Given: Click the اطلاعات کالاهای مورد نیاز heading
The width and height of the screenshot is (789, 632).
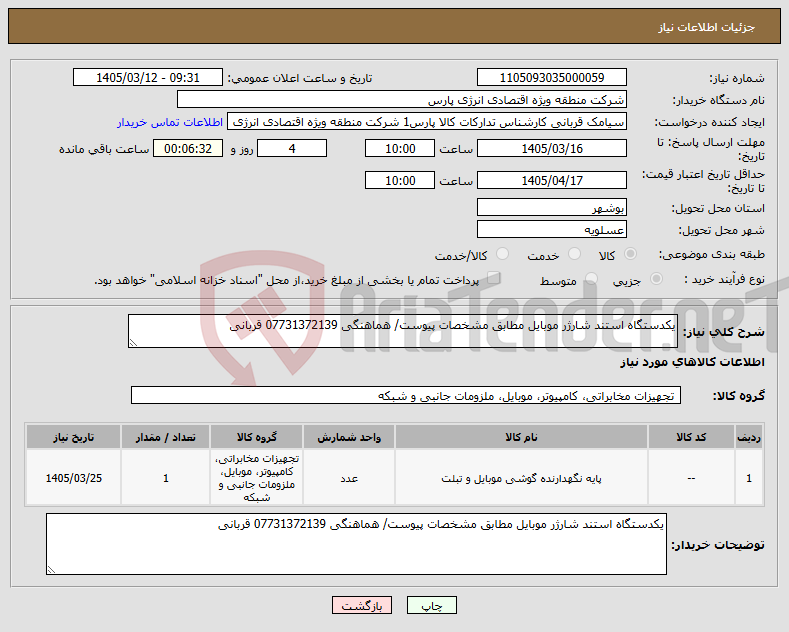Looking at the screenshot, I should pos(692,362).
